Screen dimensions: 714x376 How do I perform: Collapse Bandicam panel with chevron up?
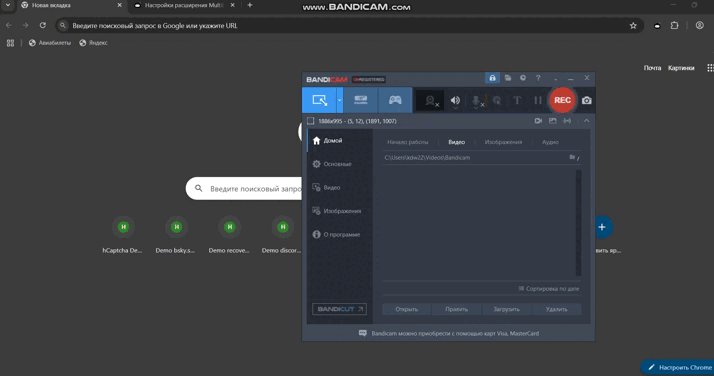tap(586, 121)
